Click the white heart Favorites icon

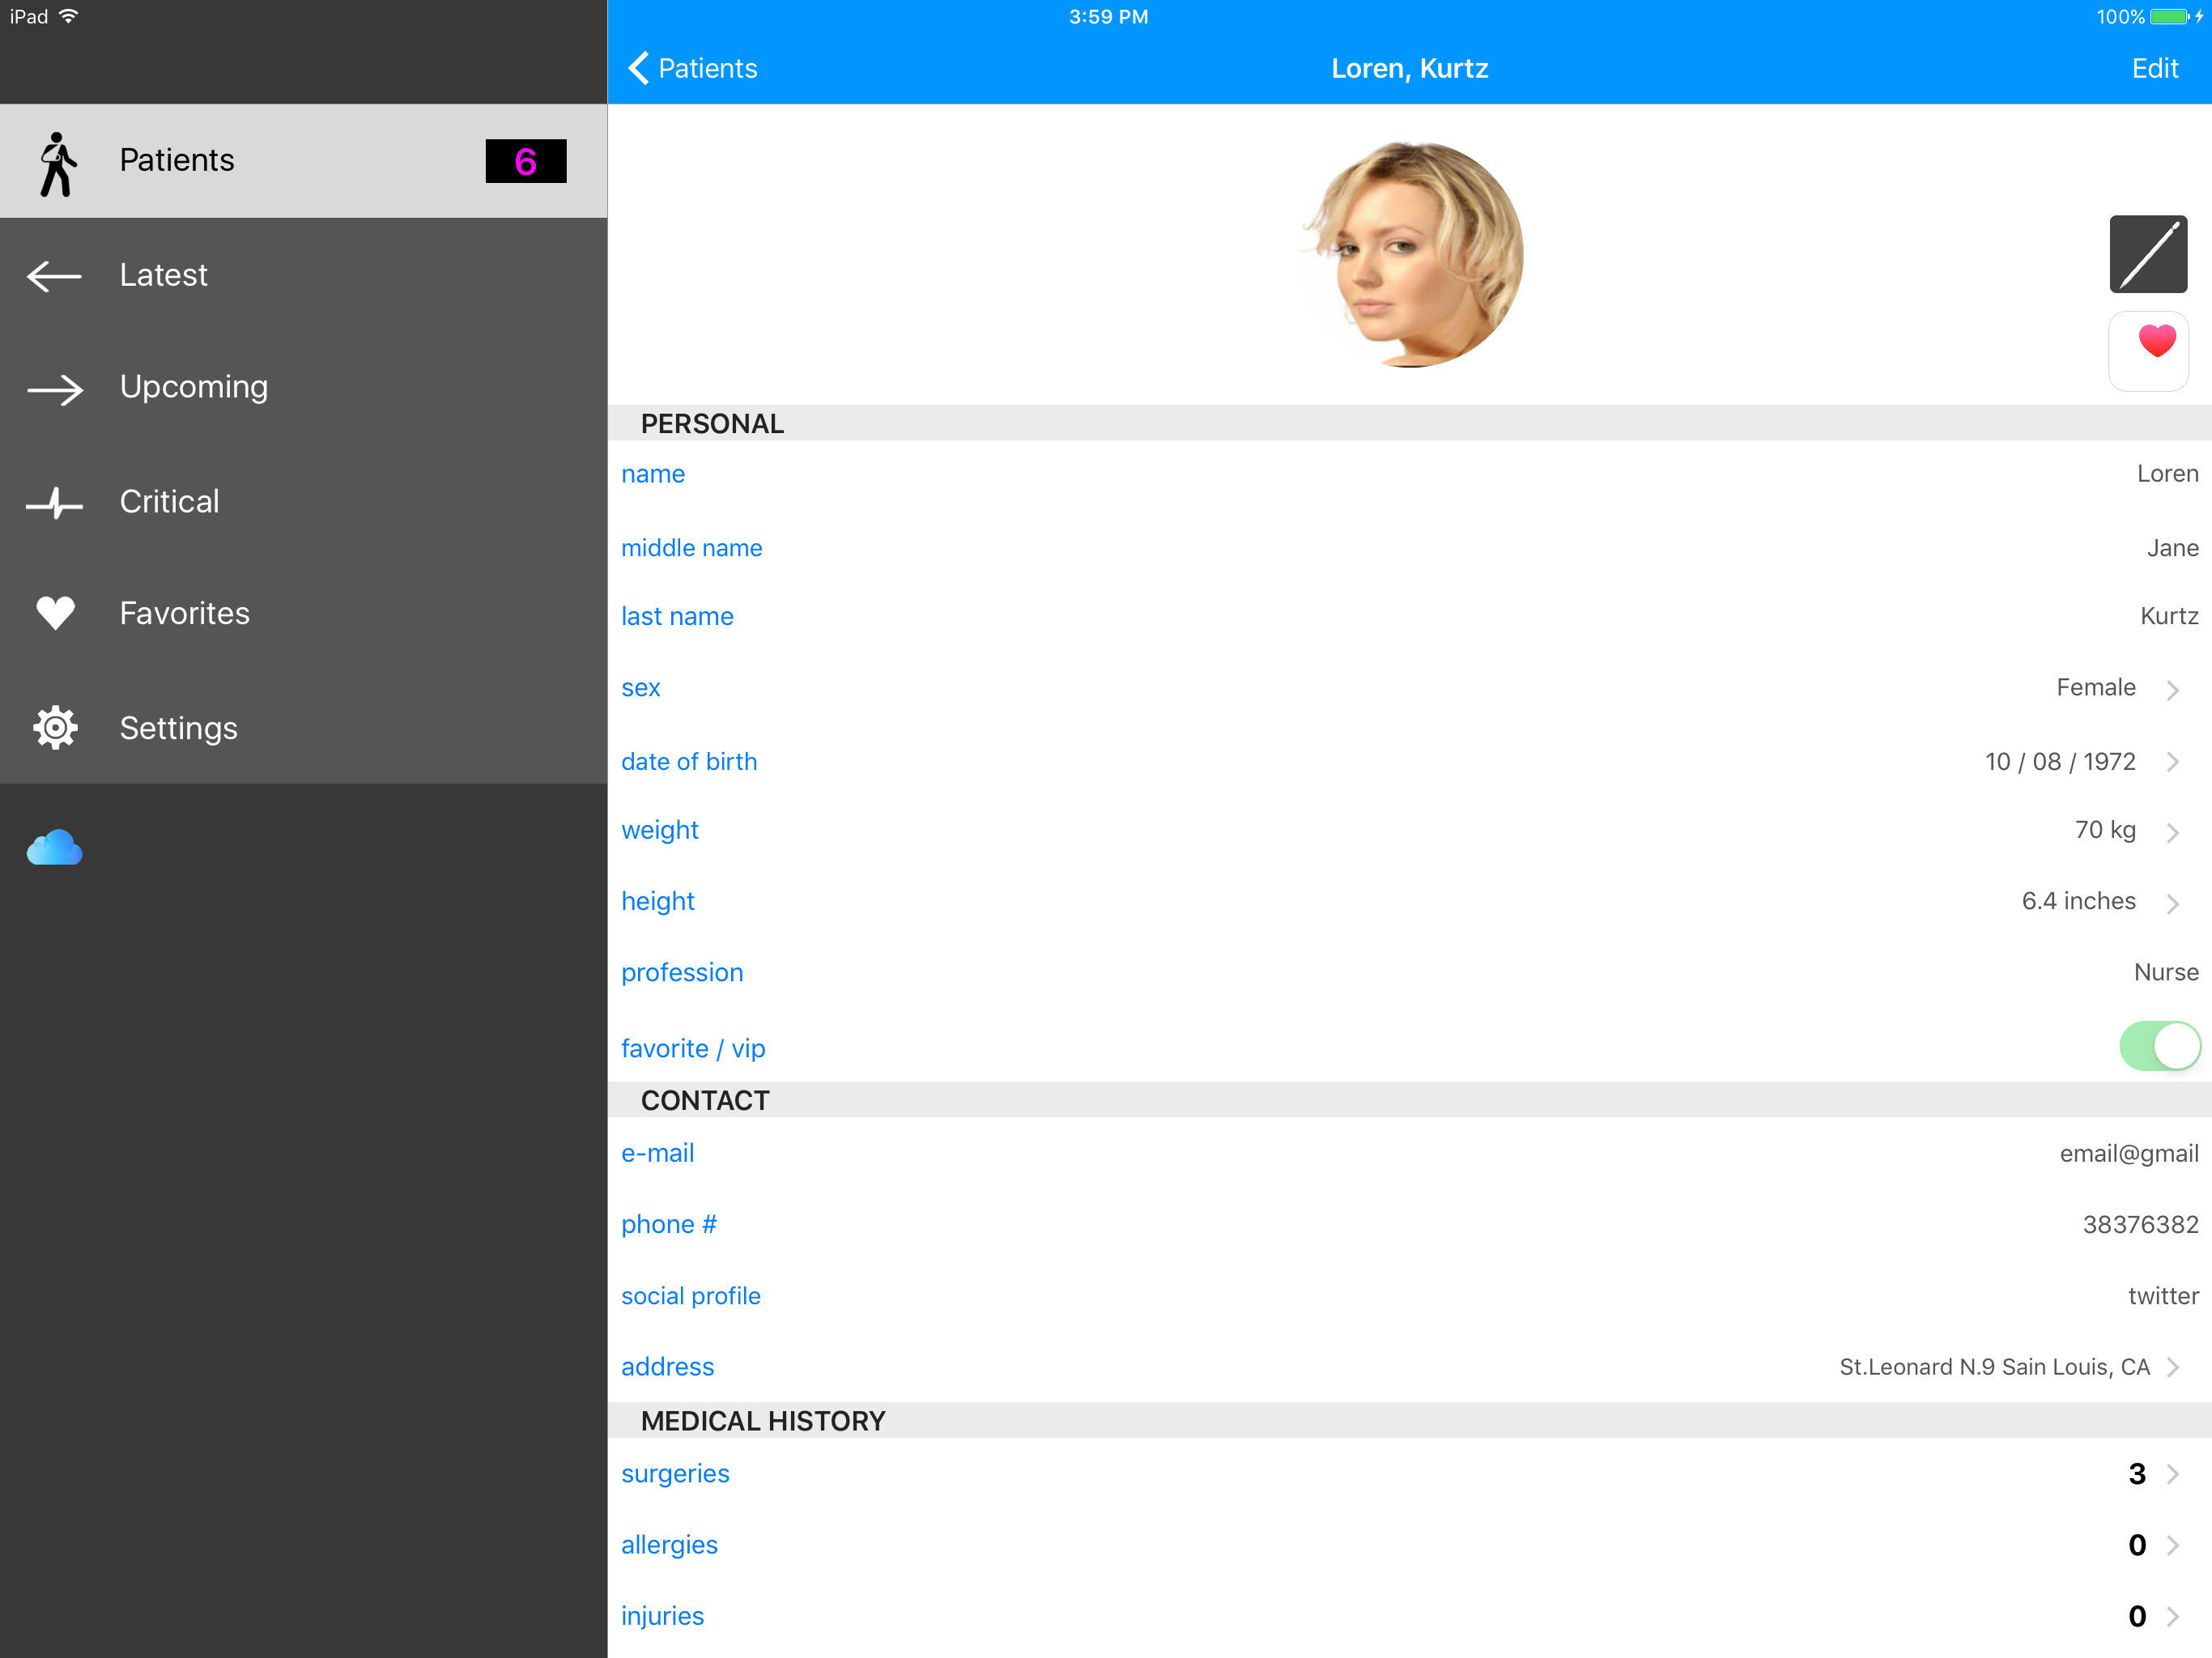coord(55,613)
